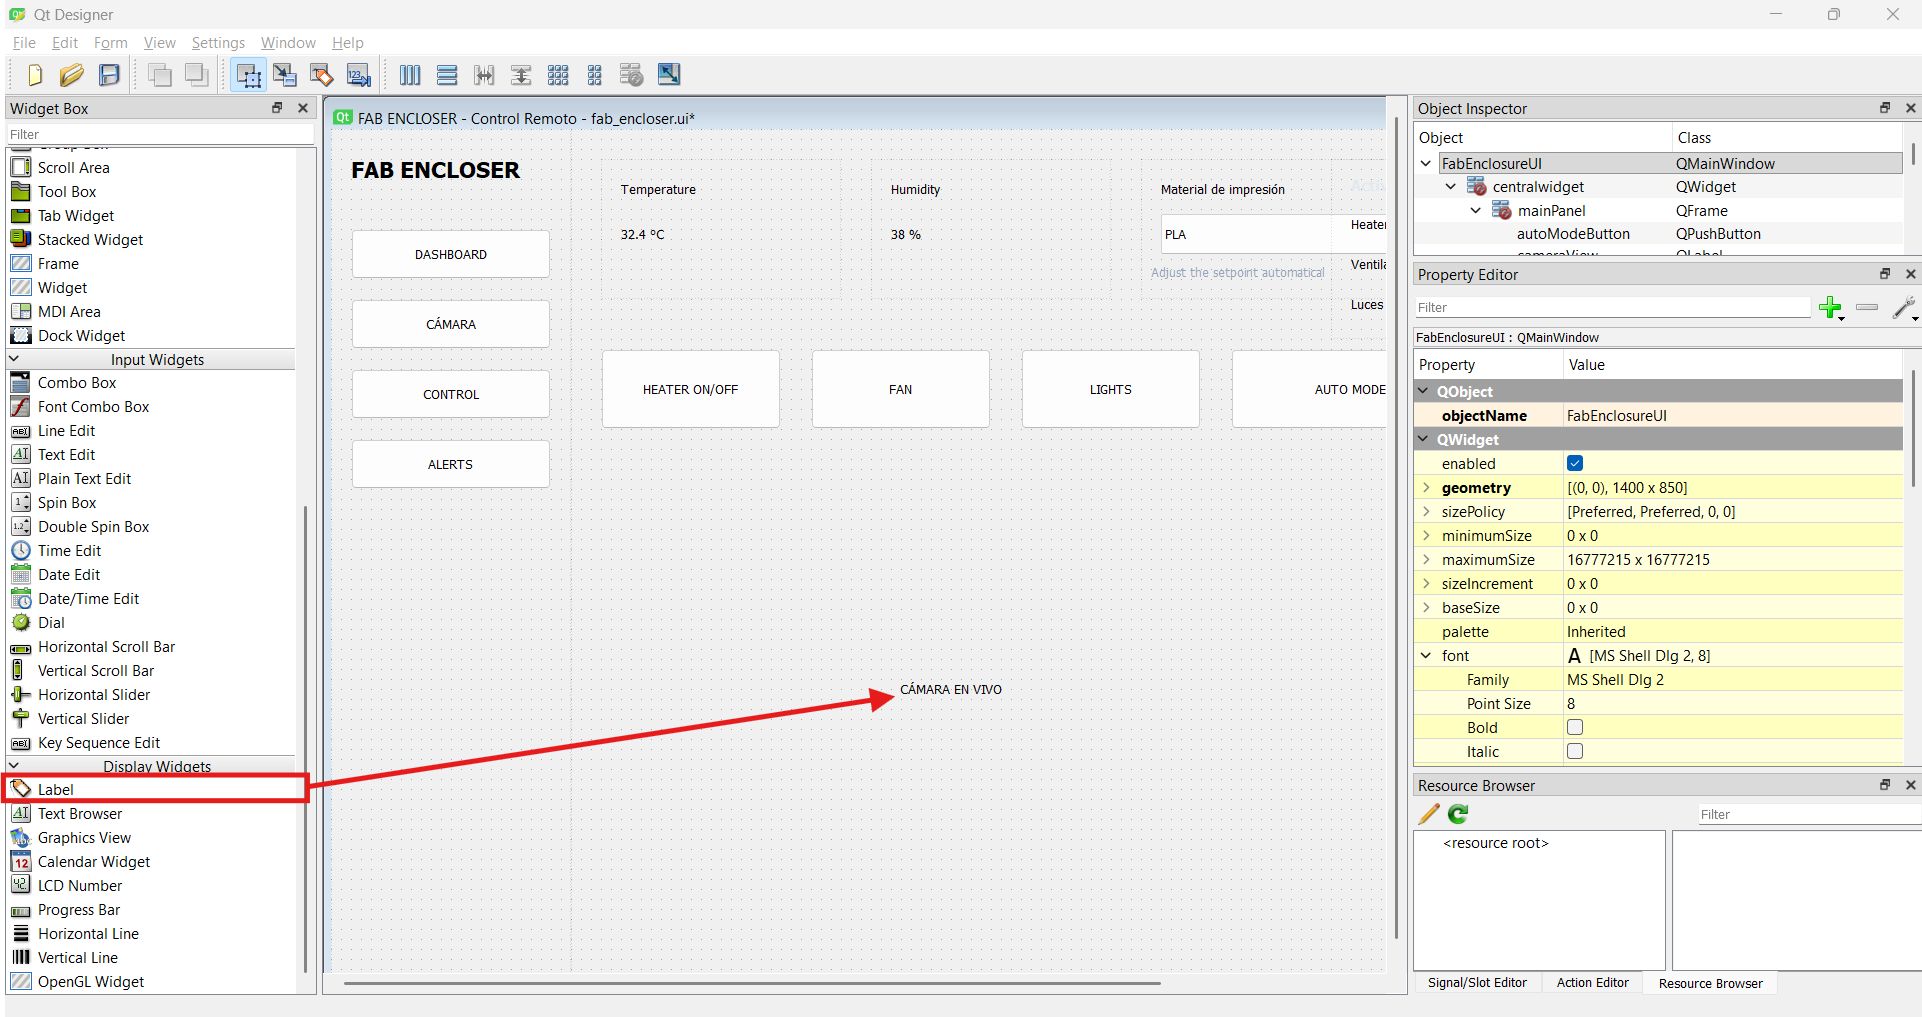
Task: Select the Edit Tab Order mode icon
Action: point(358,75)
